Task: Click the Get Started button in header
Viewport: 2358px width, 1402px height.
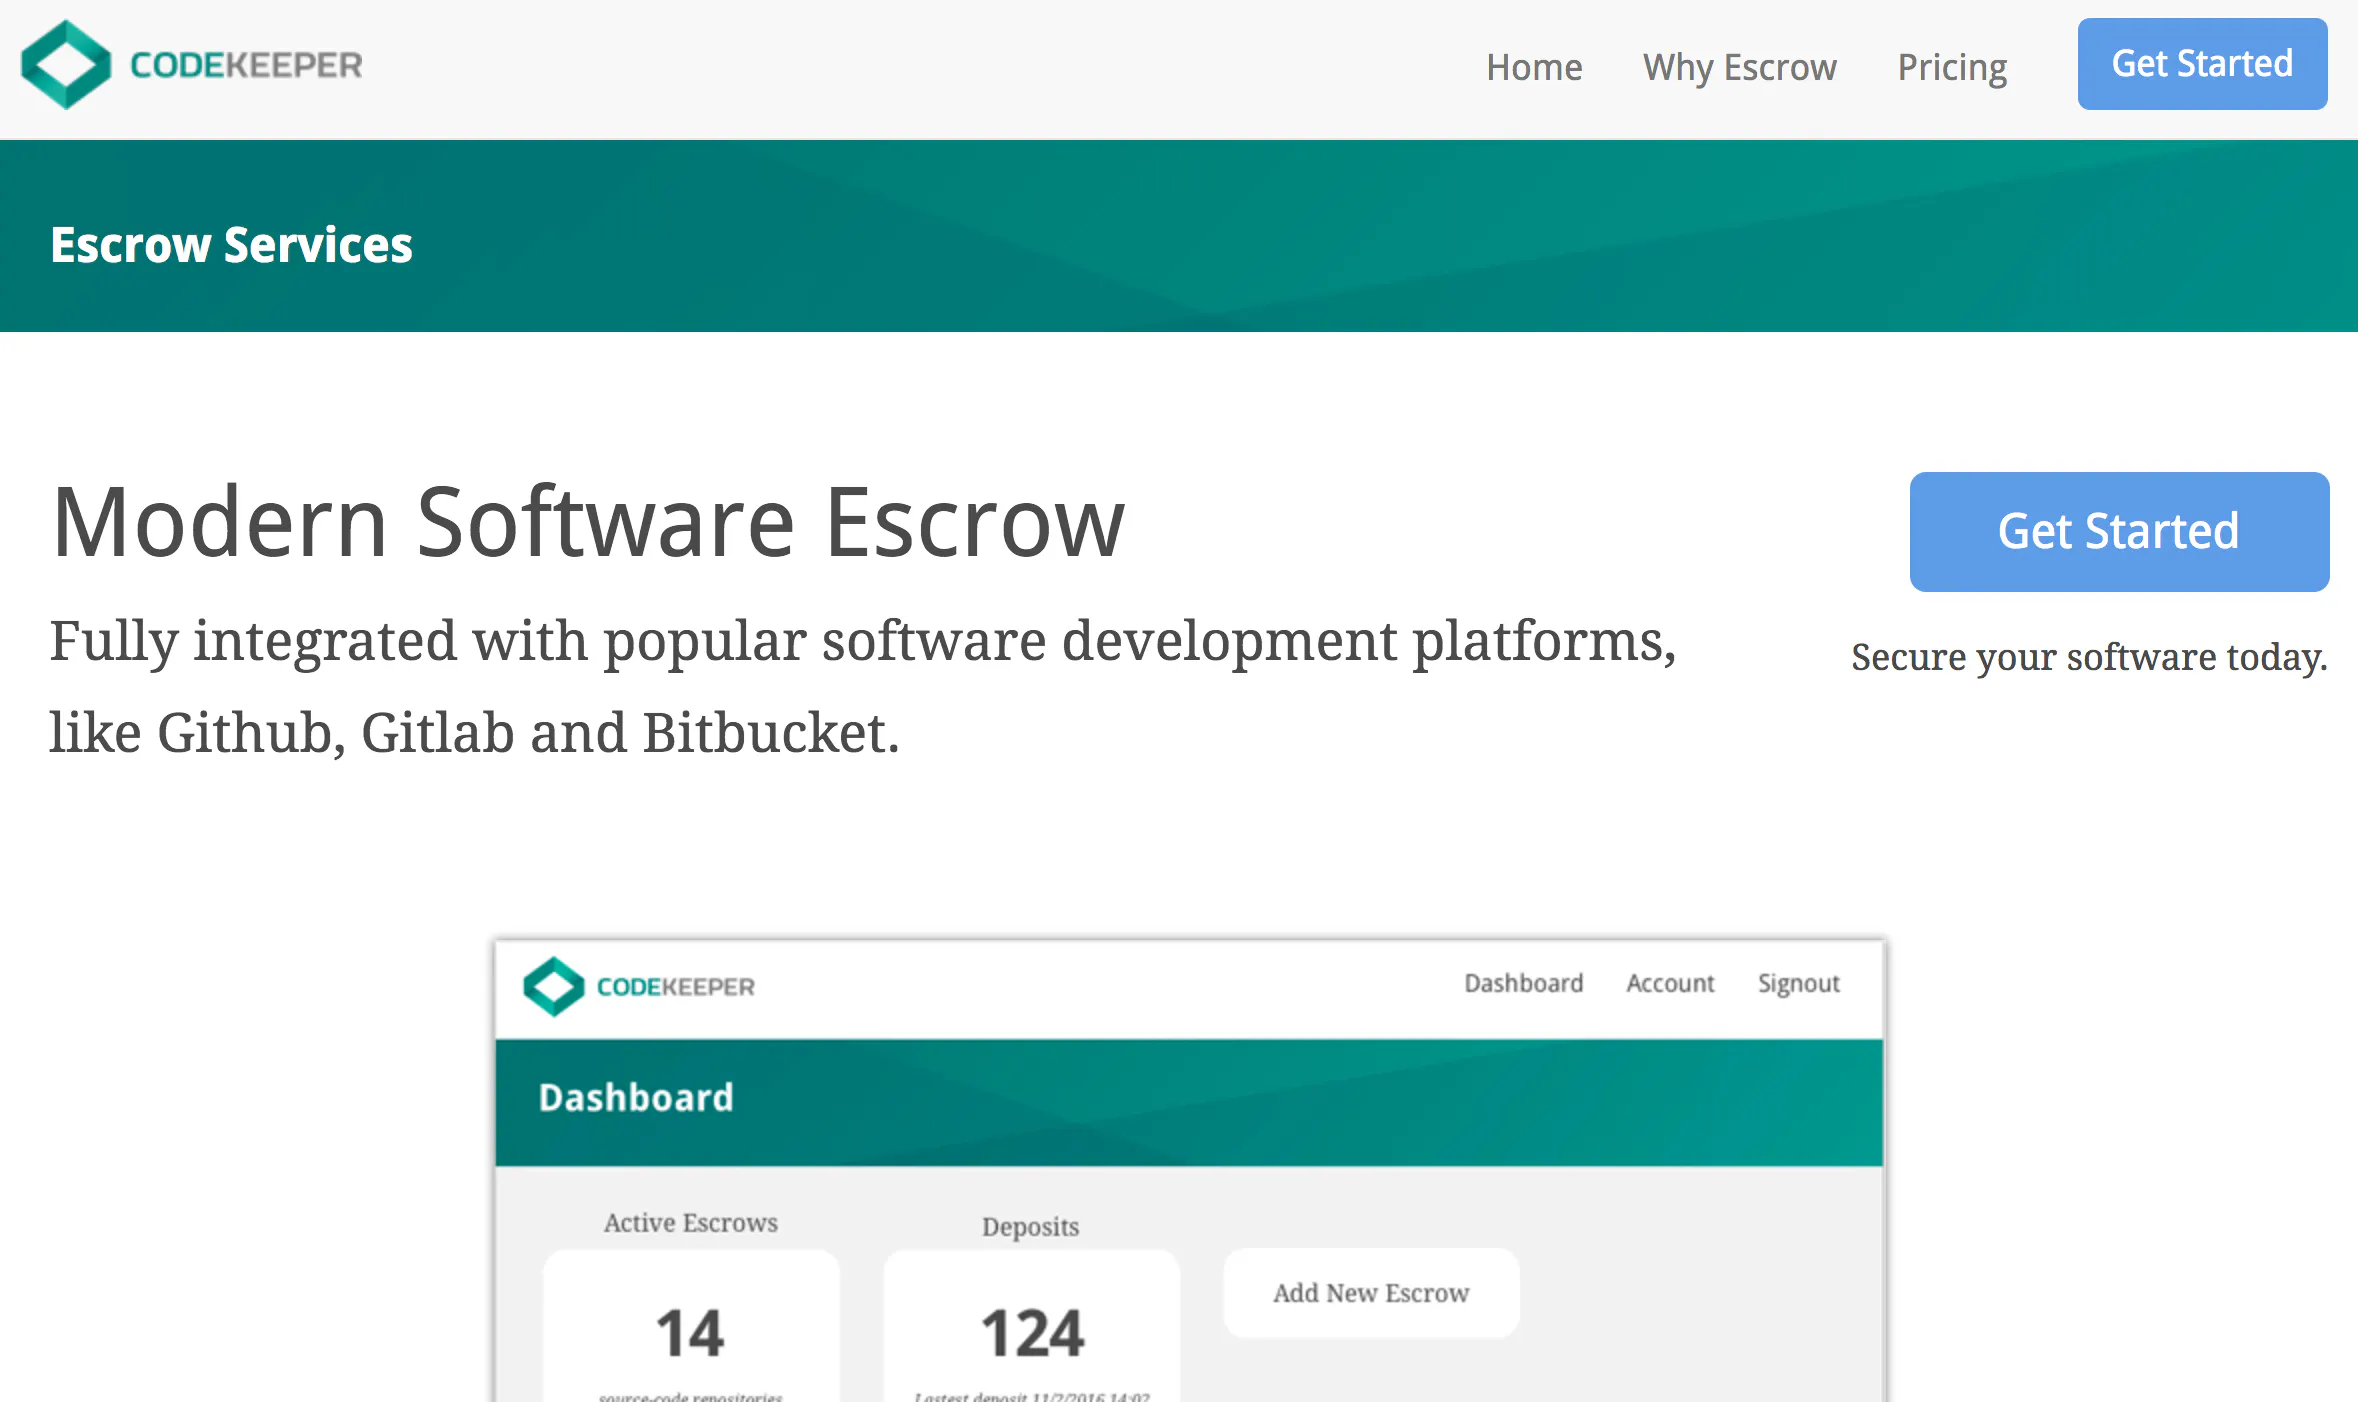Action: coord(2202,64)
